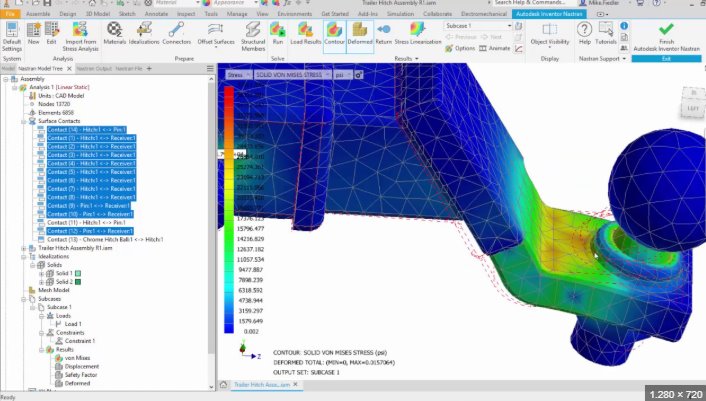Open the Object Visibility menu
706x401 pixels.
(x=550, y=35)
